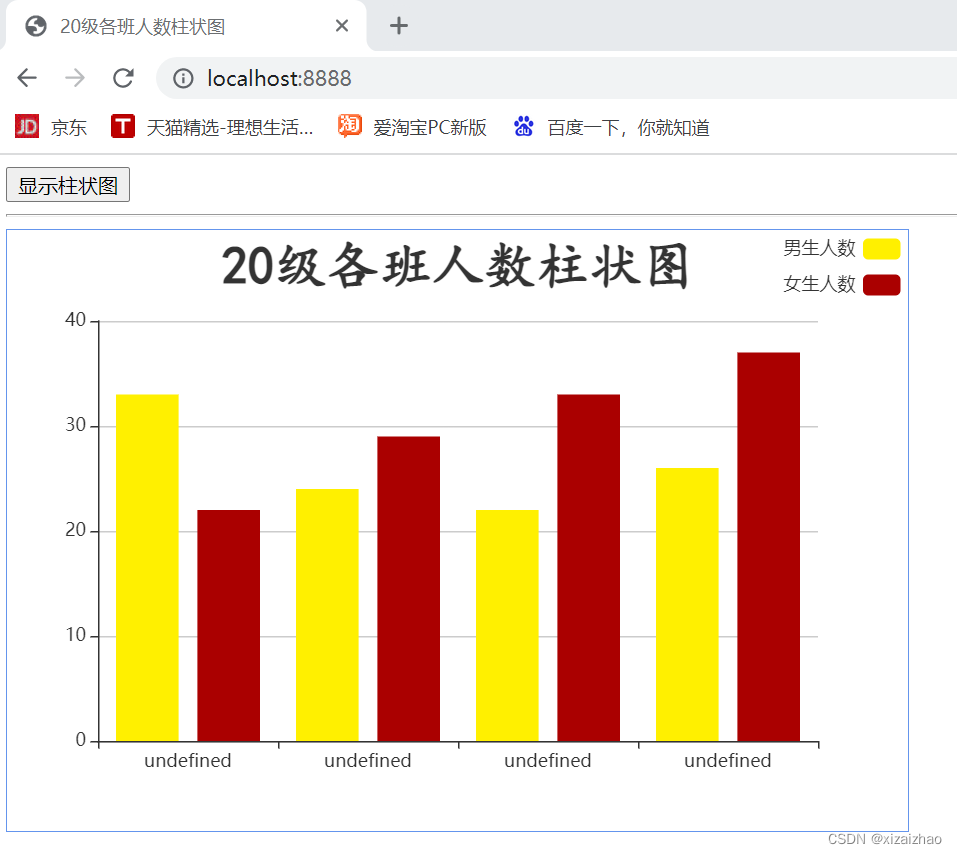Reload the page with refresh icon
Viewport: 957px width, 854px height.
(123, 78)
